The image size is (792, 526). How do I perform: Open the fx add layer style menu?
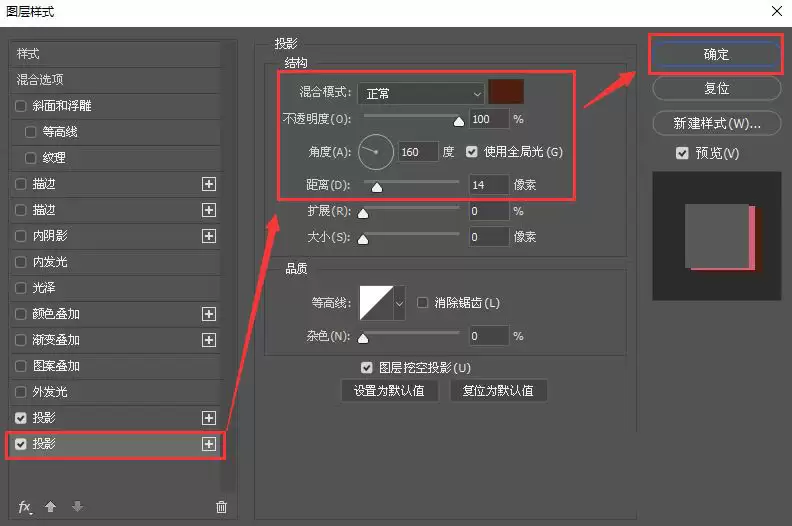click(x=25, y=507)
